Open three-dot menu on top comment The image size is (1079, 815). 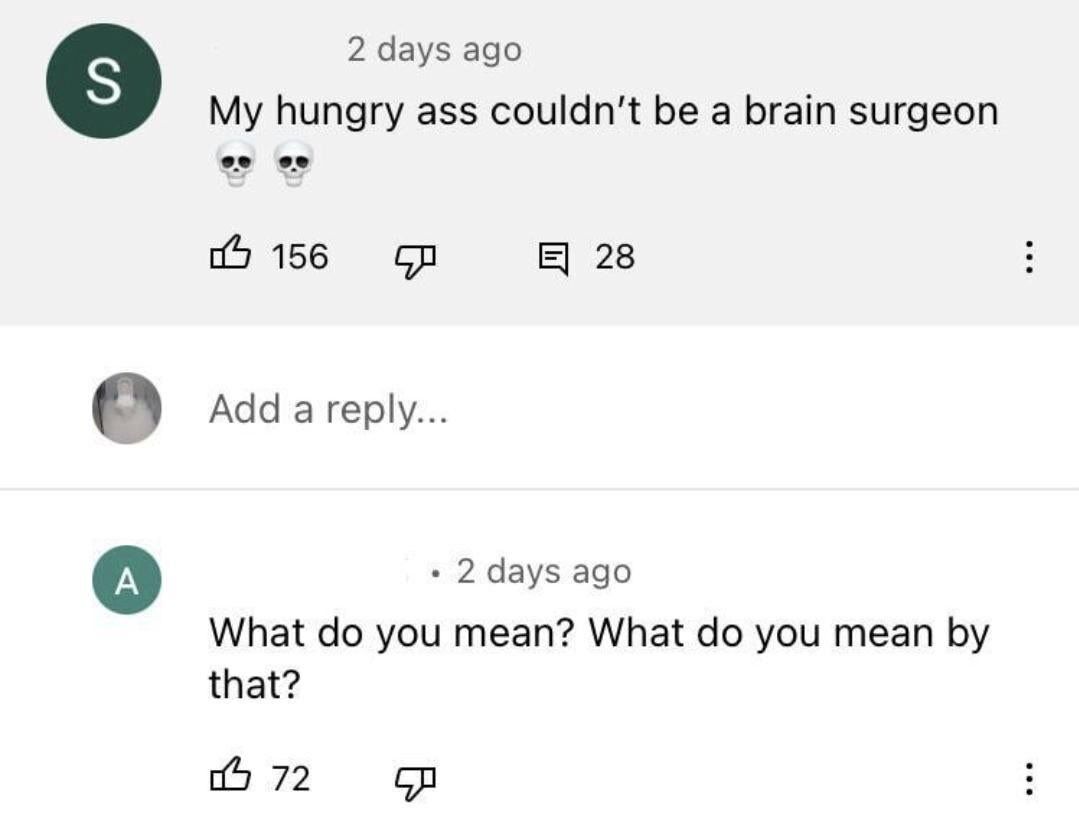click(1028, 257)
